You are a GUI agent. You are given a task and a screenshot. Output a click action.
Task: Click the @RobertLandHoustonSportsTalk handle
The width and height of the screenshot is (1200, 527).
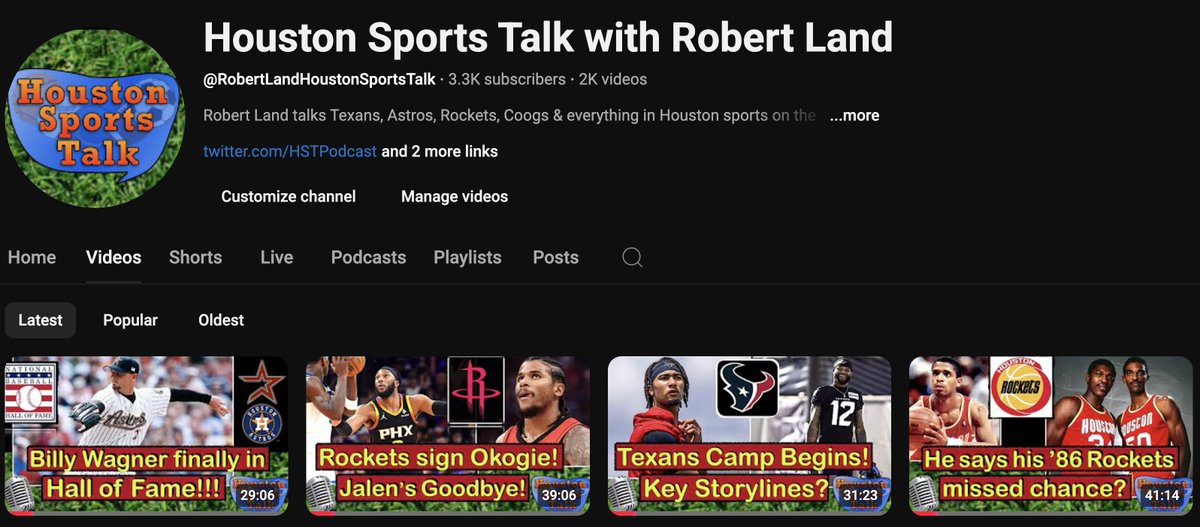[320, 79]
